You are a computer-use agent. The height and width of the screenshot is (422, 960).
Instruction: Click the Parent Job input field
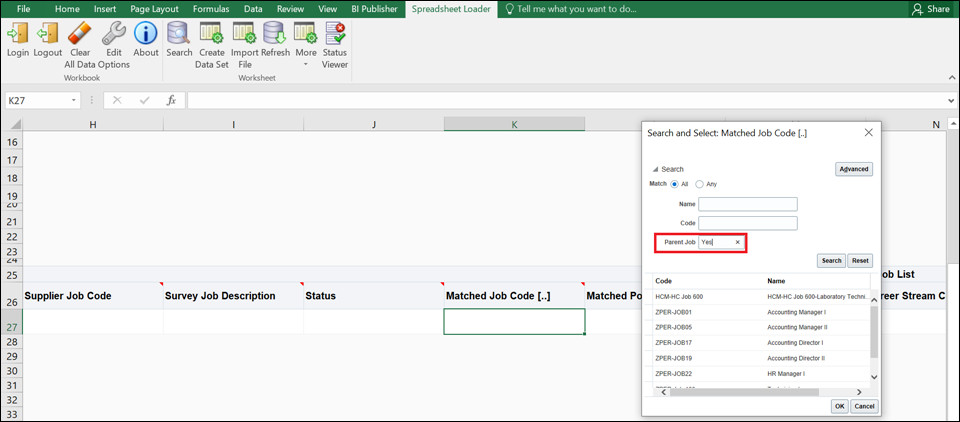(x=716, y=243)
